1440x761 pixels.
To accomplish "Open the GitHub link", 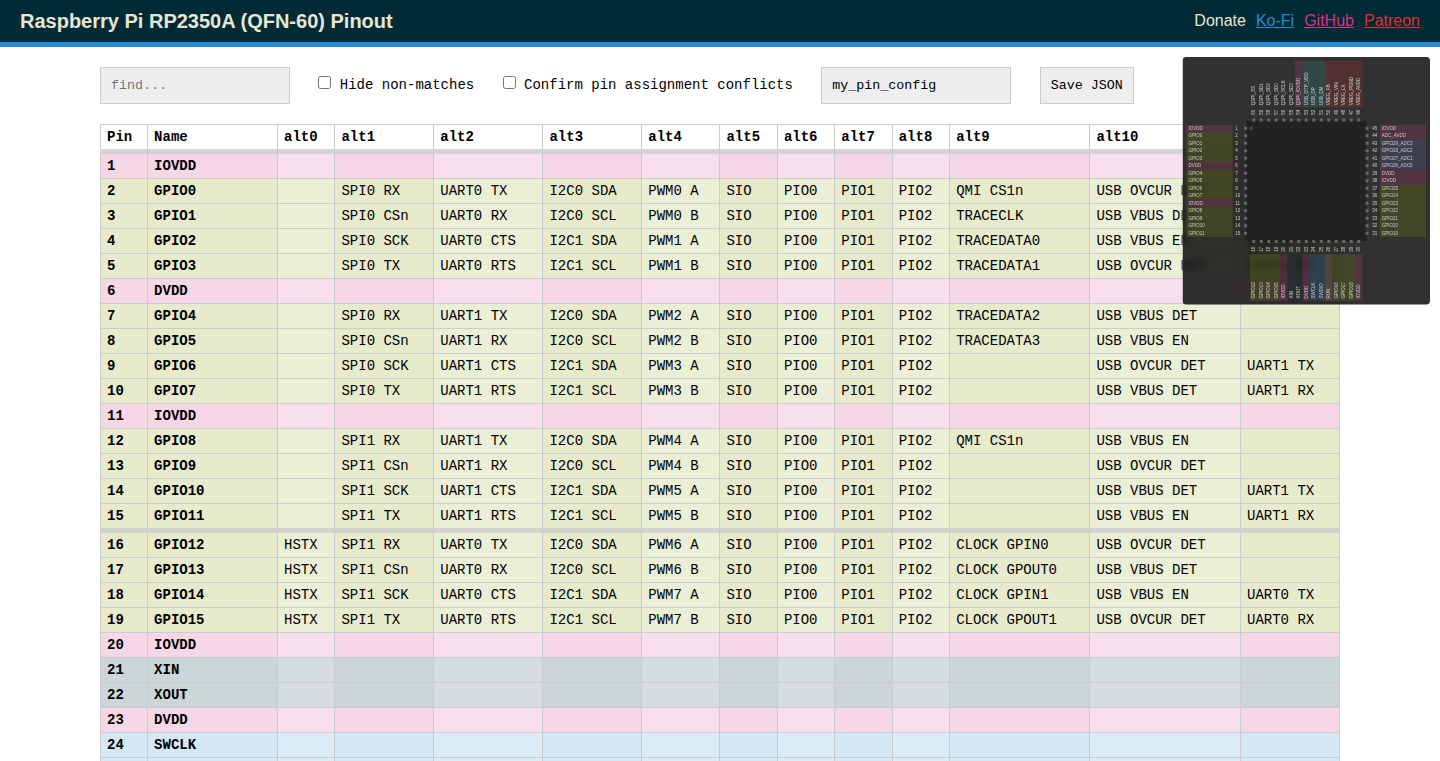I will [1329, 20].
